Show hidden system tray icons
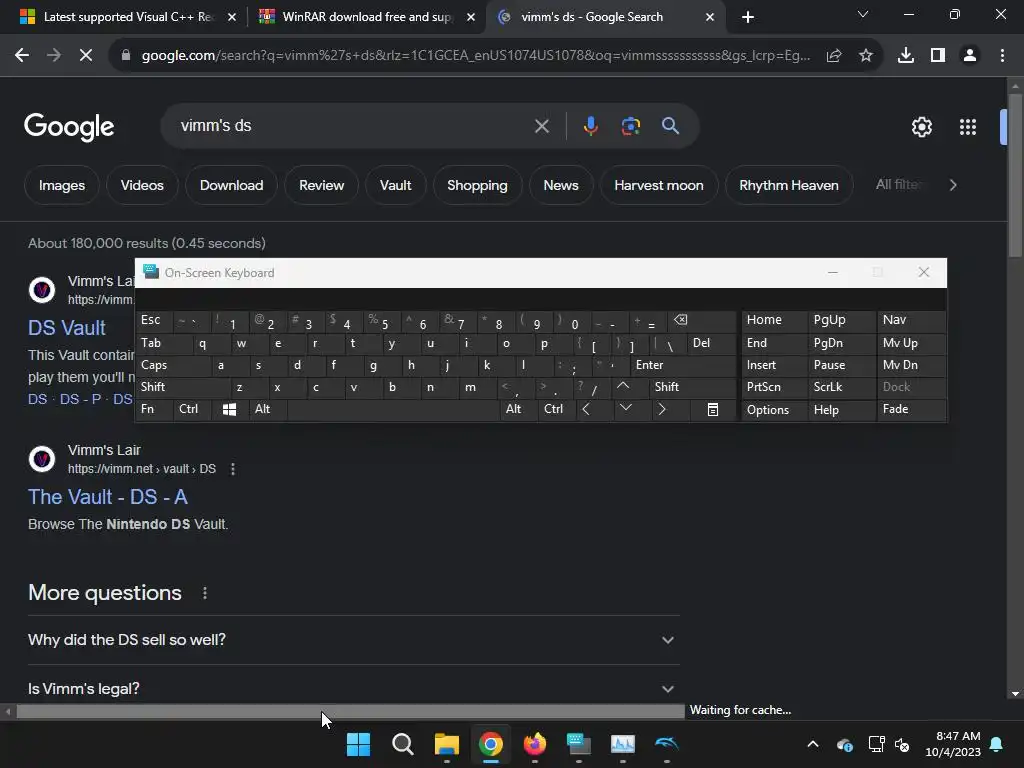Image resolution: width=1024 pixels, height=768 pixels. point(812,744)
